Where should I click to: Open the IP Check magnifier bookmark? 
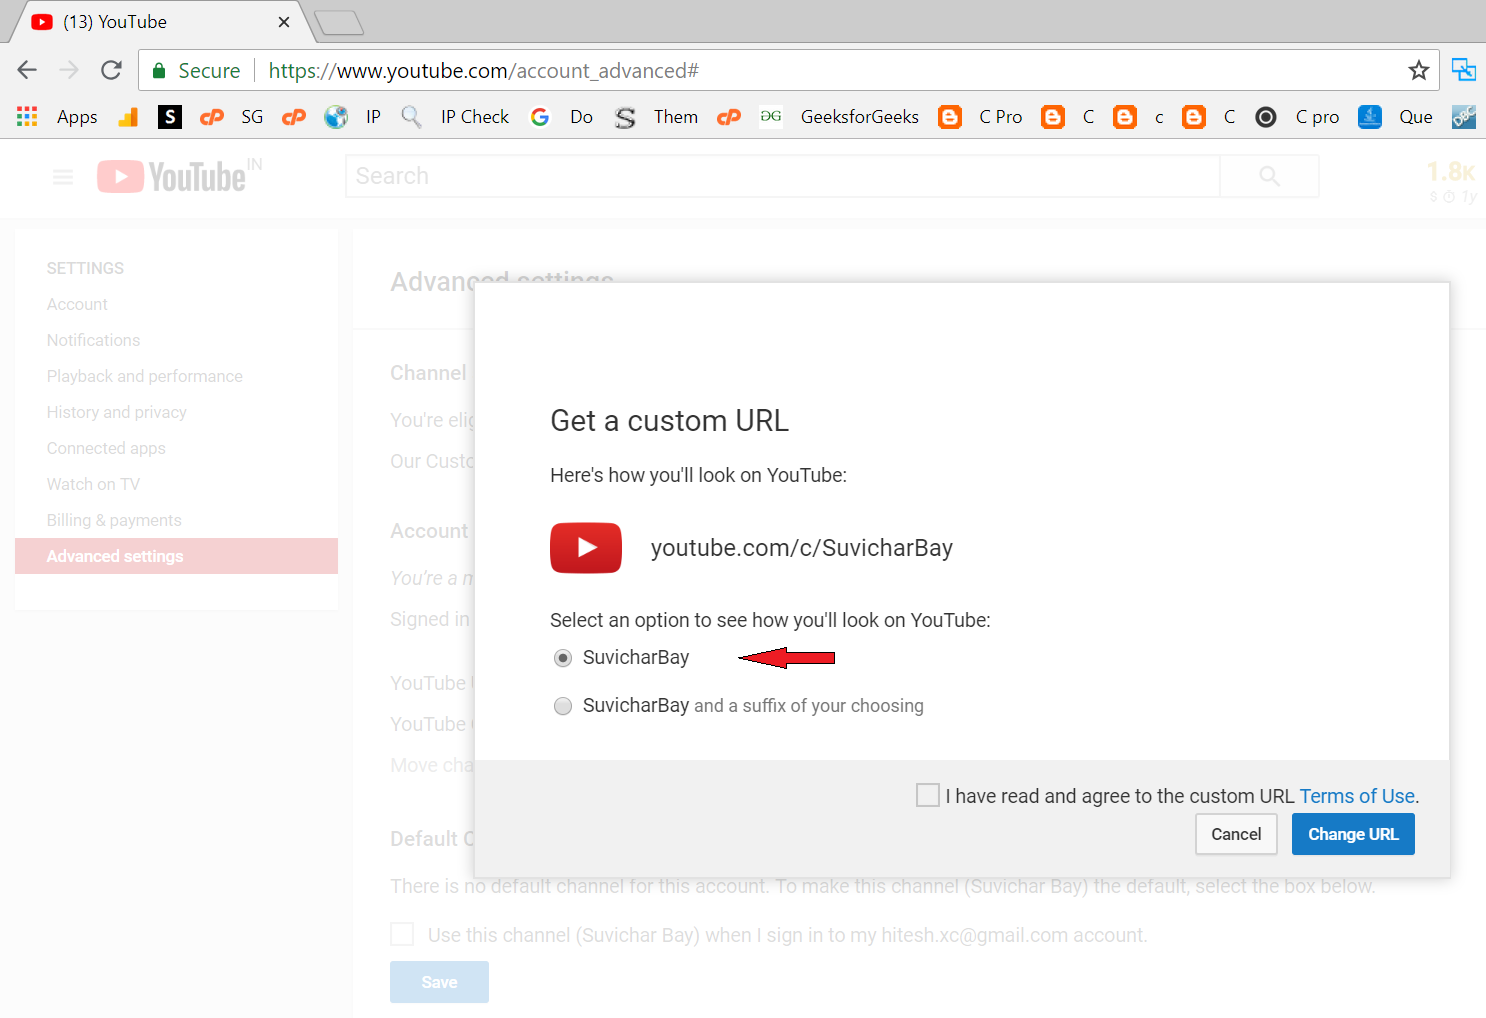(x=455, y=117)
